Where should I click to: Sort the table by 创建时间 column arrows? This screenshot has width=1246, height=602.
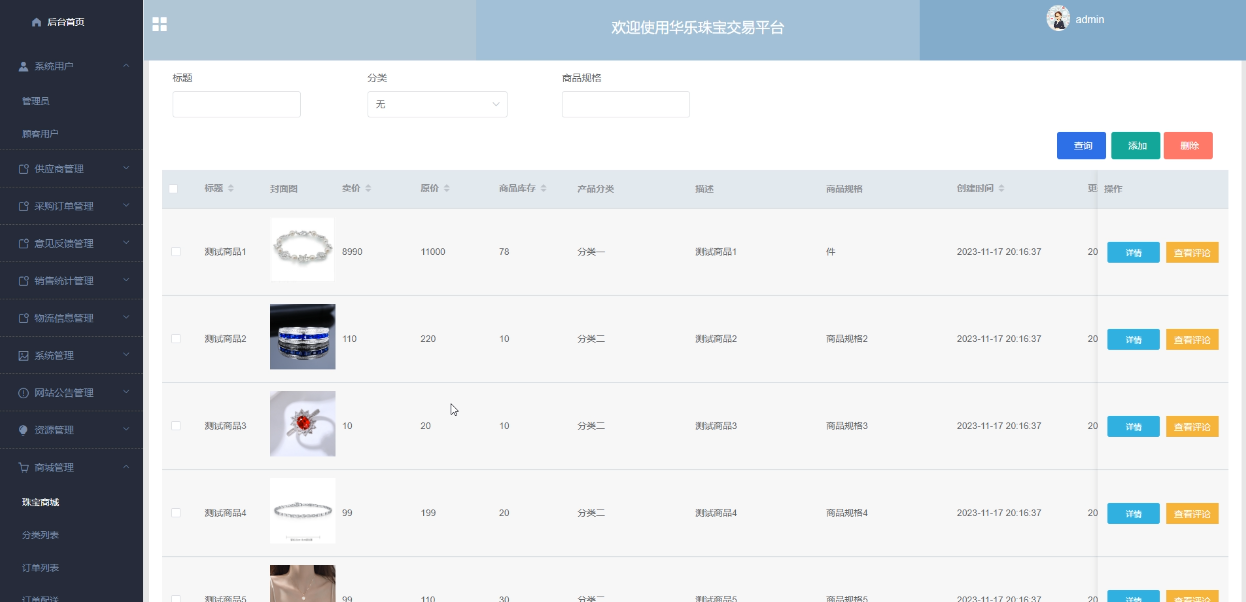click(x=1001, y=189)
